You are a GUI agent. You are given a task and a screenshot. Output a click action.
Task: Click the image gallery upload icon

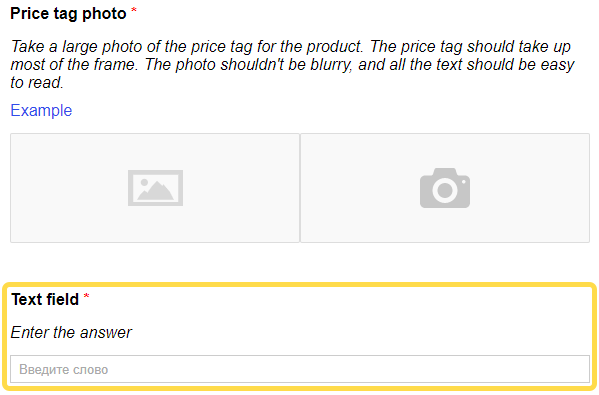155,188
